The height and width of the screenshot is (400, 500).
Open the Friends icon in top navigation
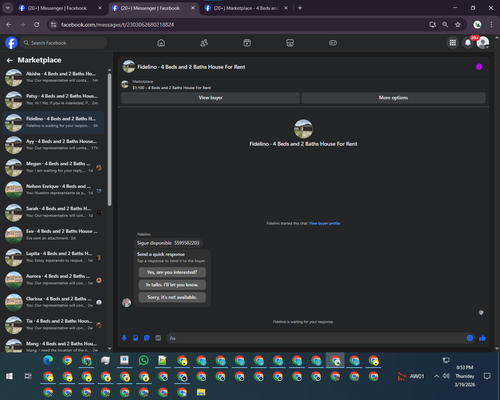coord(204,43)
